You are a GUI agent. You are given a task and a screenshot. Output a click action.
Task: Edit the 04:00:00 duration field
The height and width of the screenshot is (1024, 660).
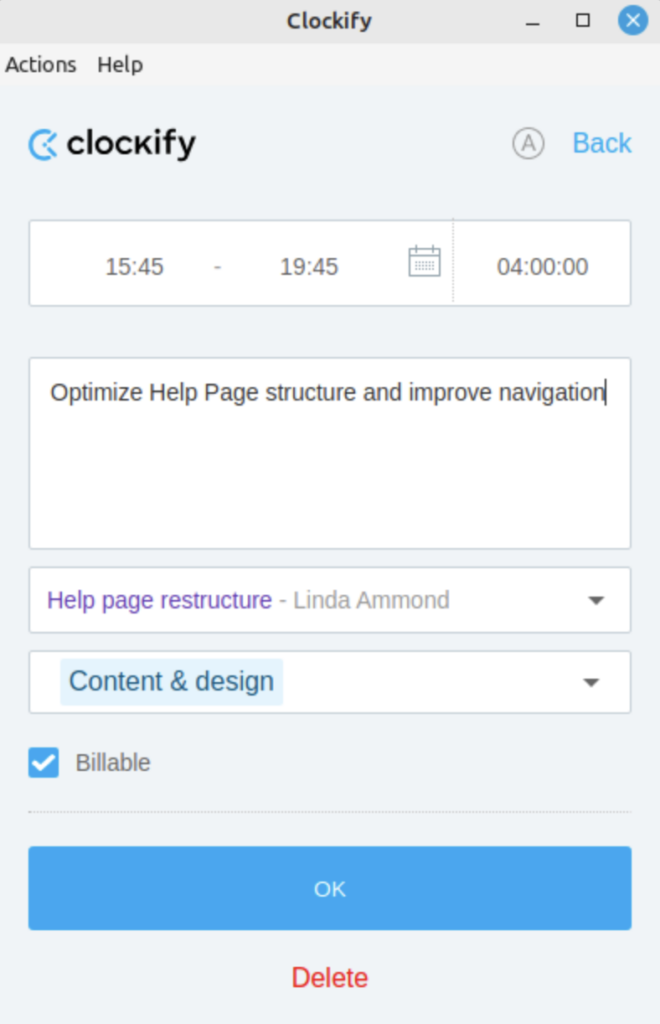click(542, 266)
